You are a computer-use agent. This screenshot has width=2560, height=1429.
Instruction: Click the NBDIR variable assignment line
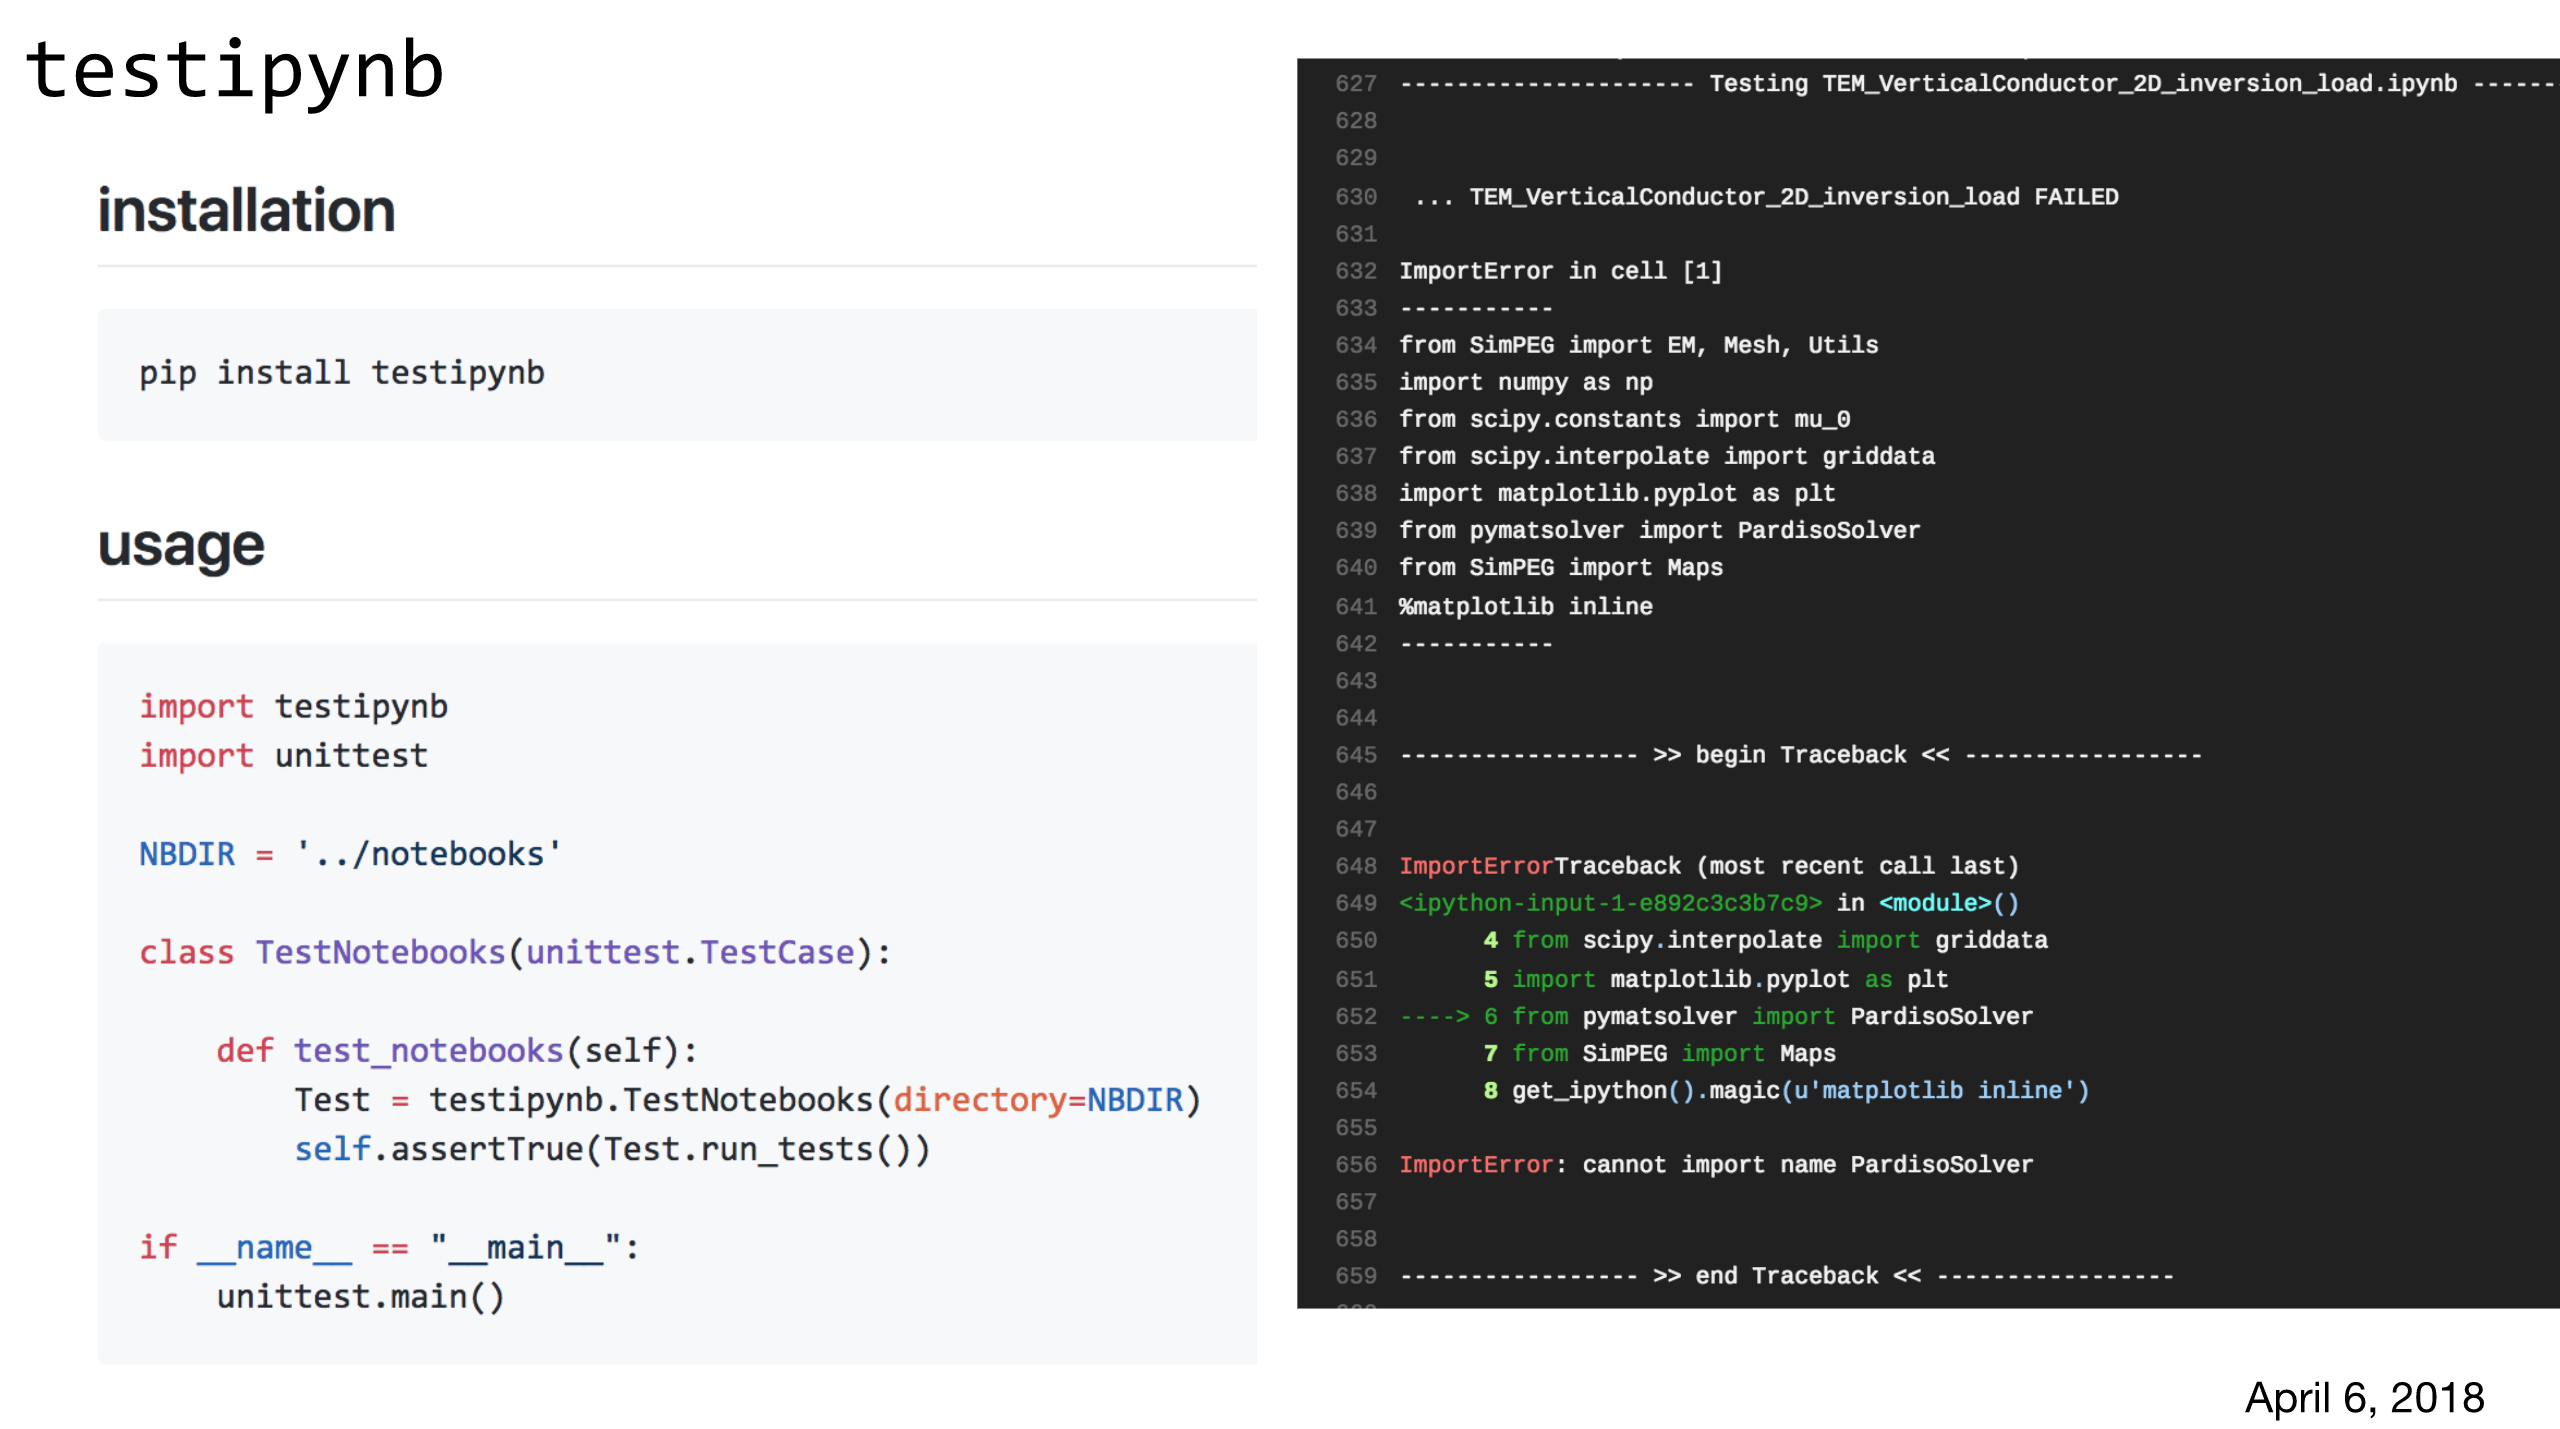(350, 854)
